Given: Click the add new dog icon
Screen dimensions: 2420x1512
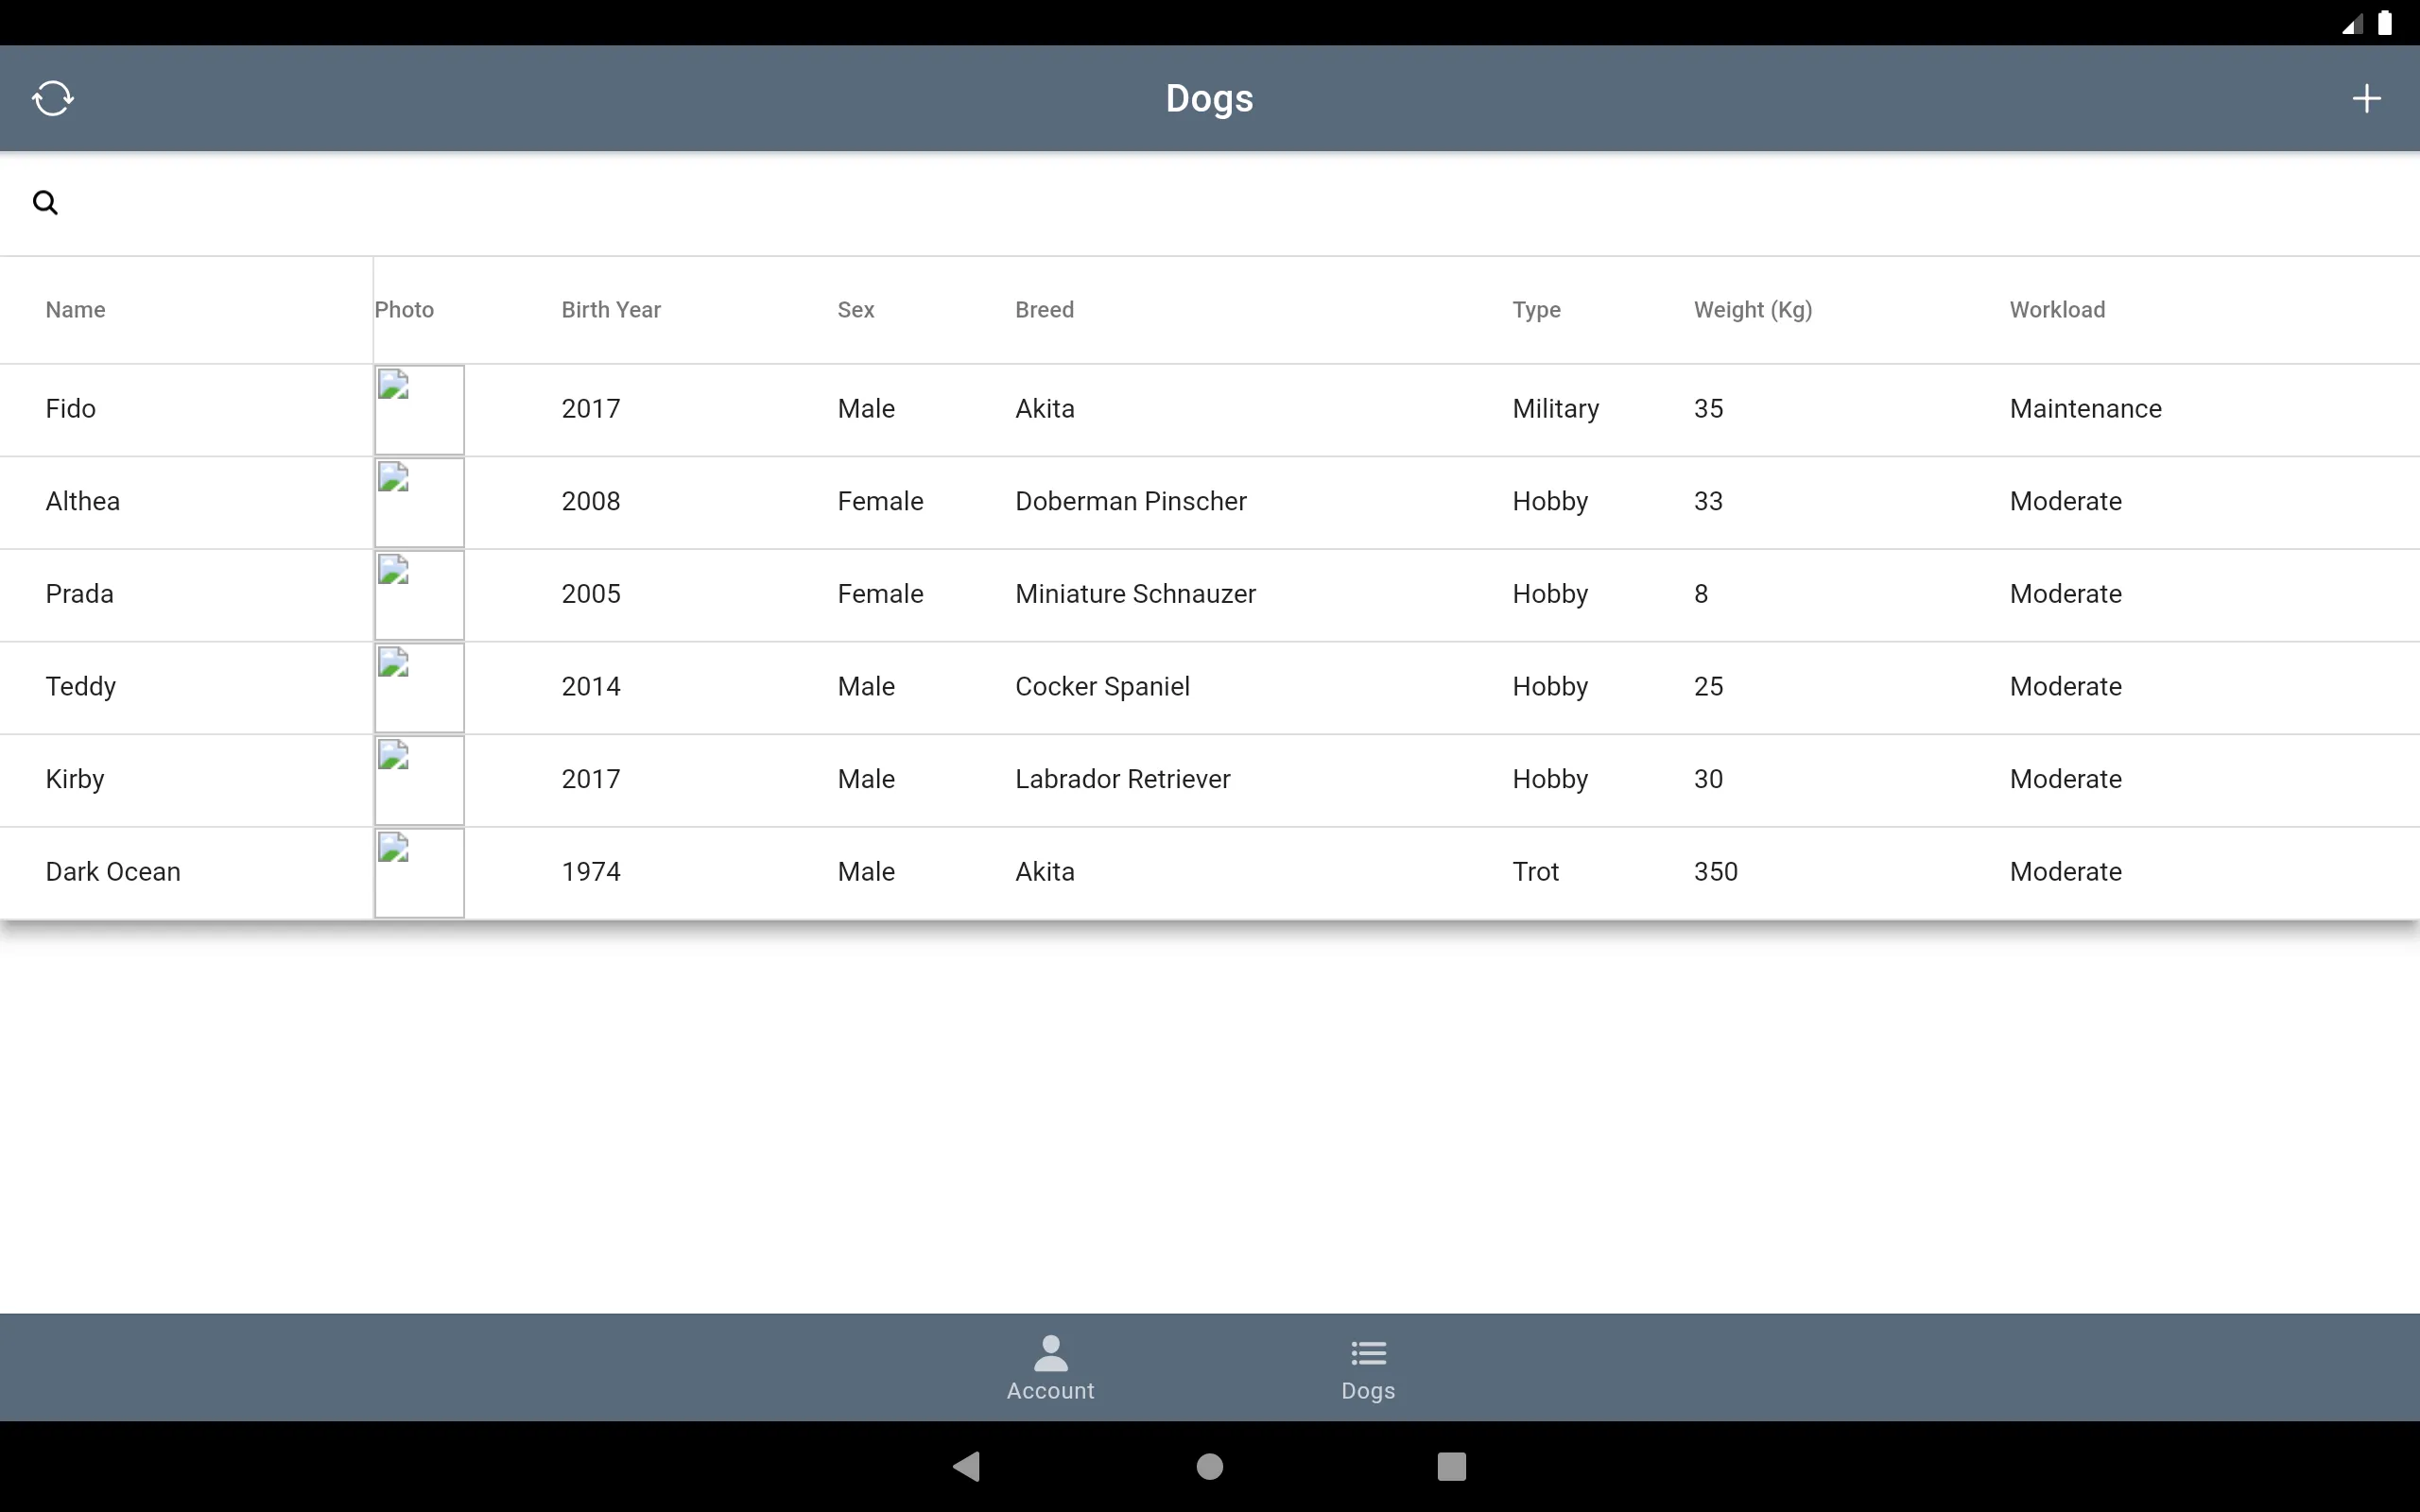Looking at the screenshot, I should click(2366, 95).
